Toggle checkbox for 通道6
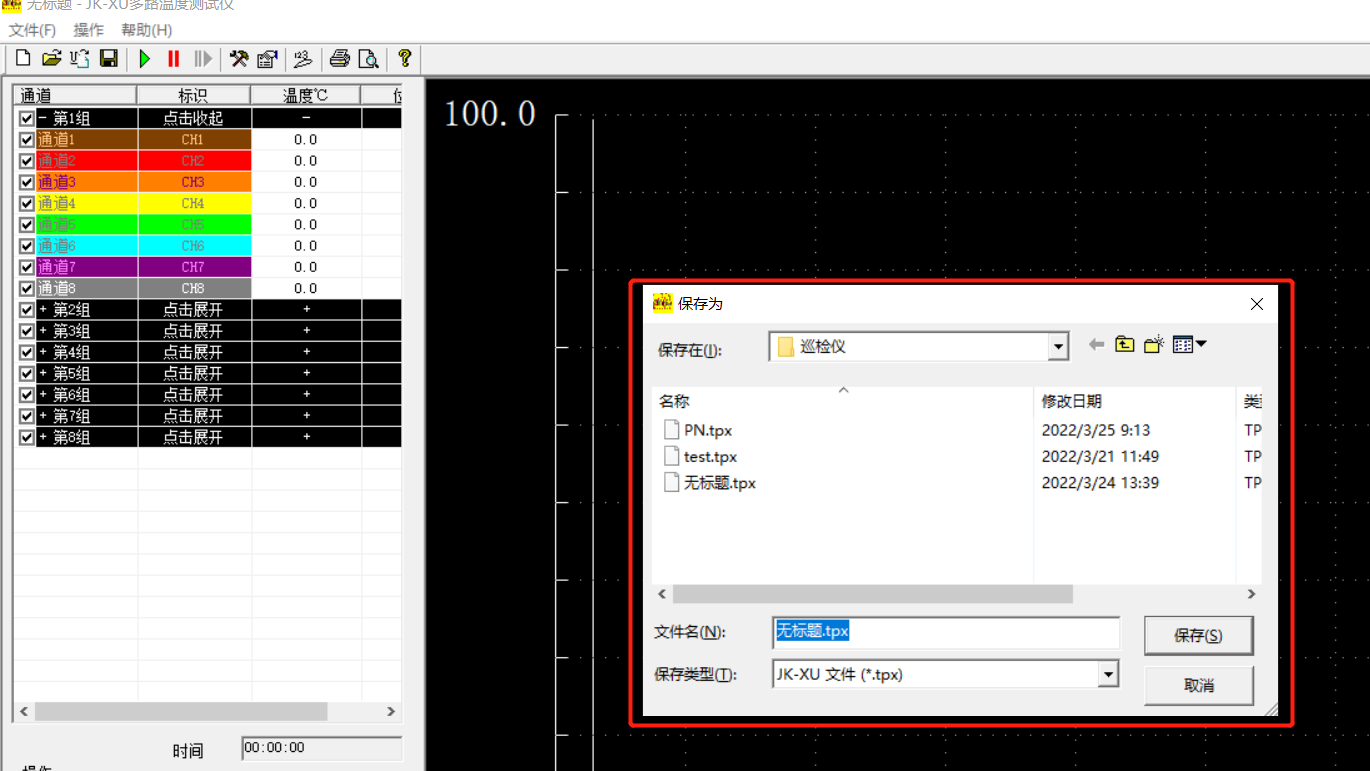This screenshot has height=771, width=1370. pyautogui.click(x=27, y=246)
